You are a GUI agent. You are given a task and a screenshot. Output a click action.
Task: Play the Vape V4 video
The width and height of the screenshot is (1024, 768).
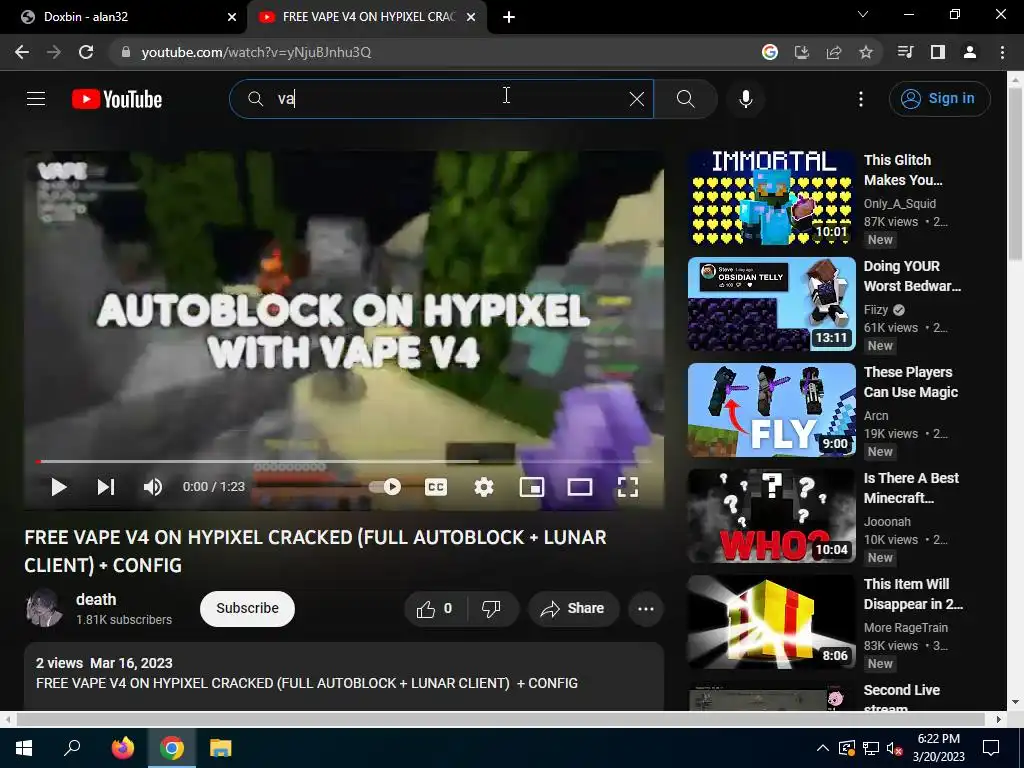(x=58, y=487)
